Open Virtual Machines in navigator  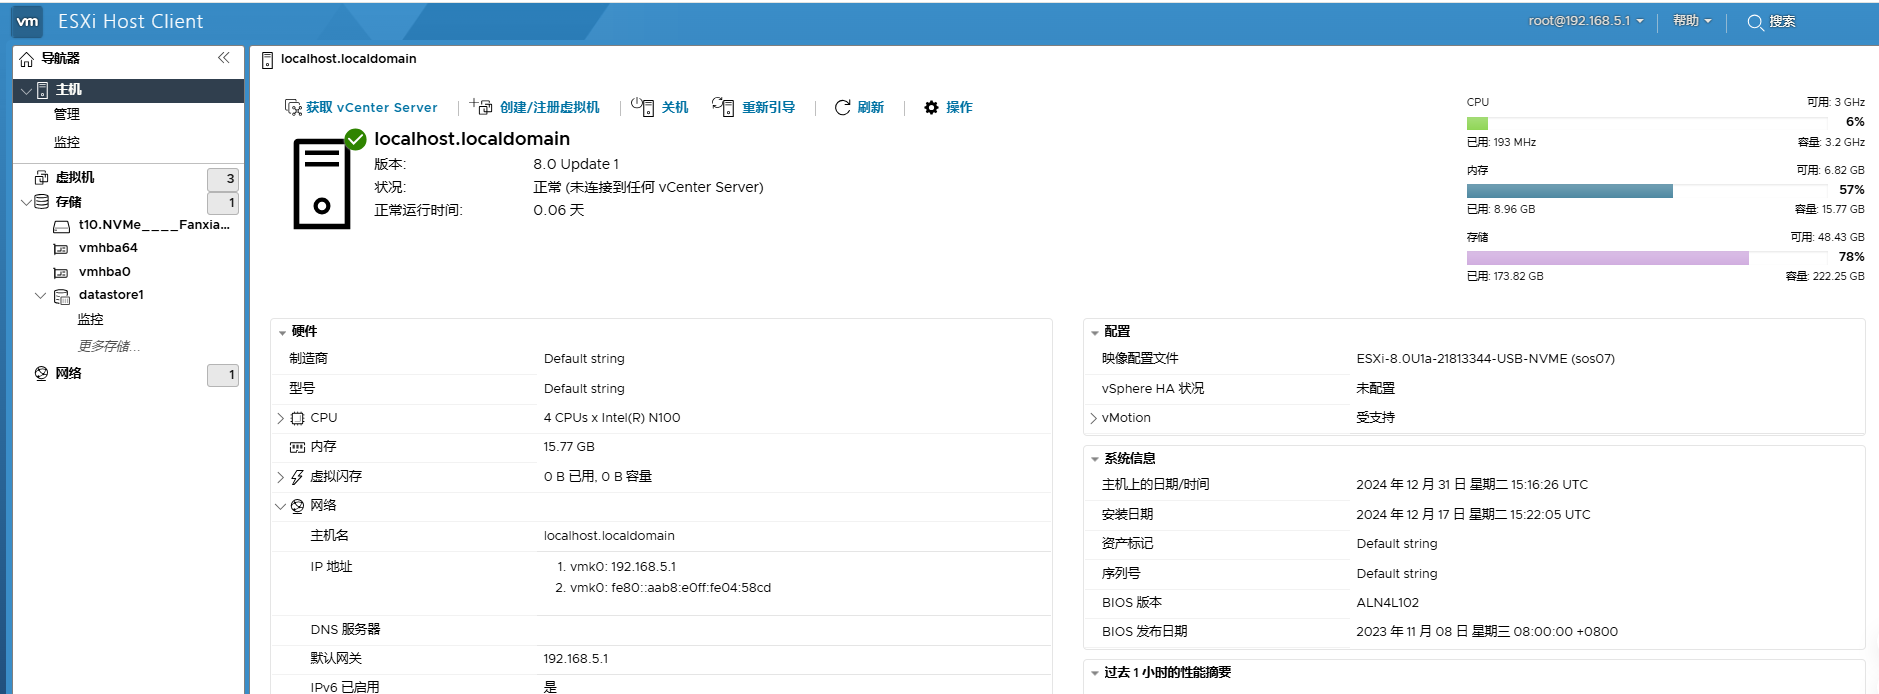coord(75,177)
